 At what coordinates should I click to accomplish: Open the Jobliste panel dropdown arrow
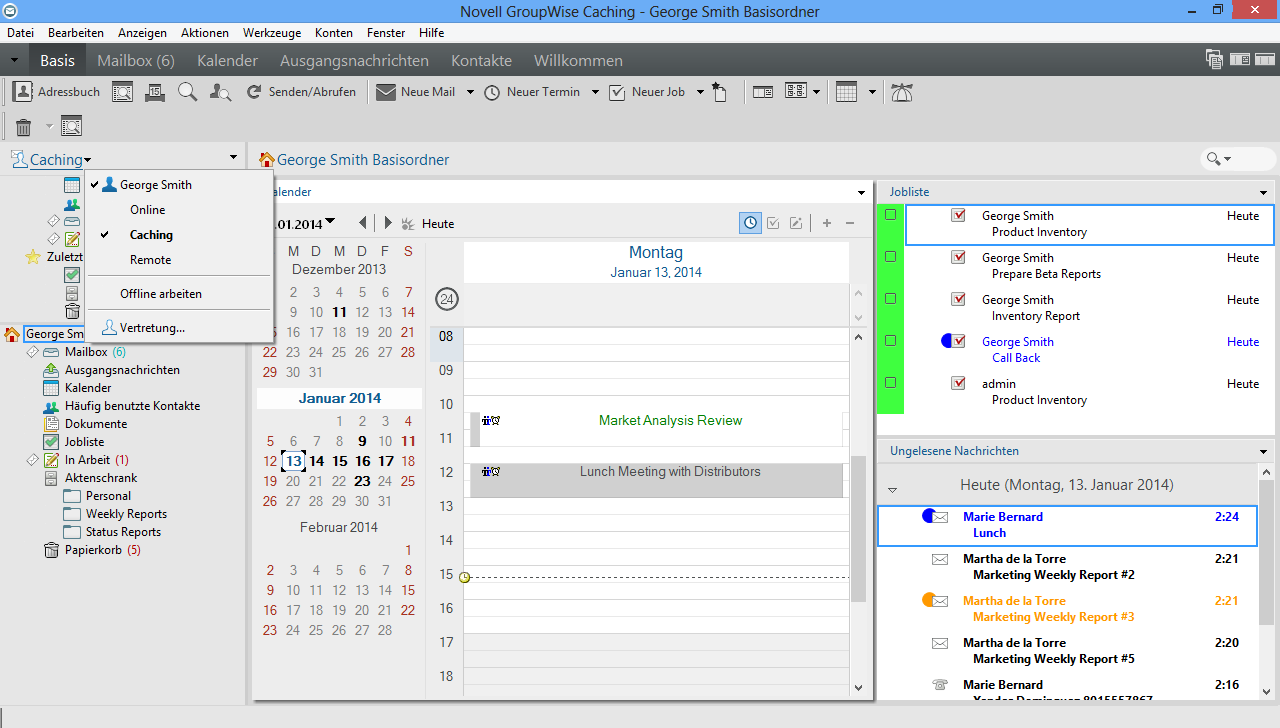pyautogui.click(x=1263, y=191)
